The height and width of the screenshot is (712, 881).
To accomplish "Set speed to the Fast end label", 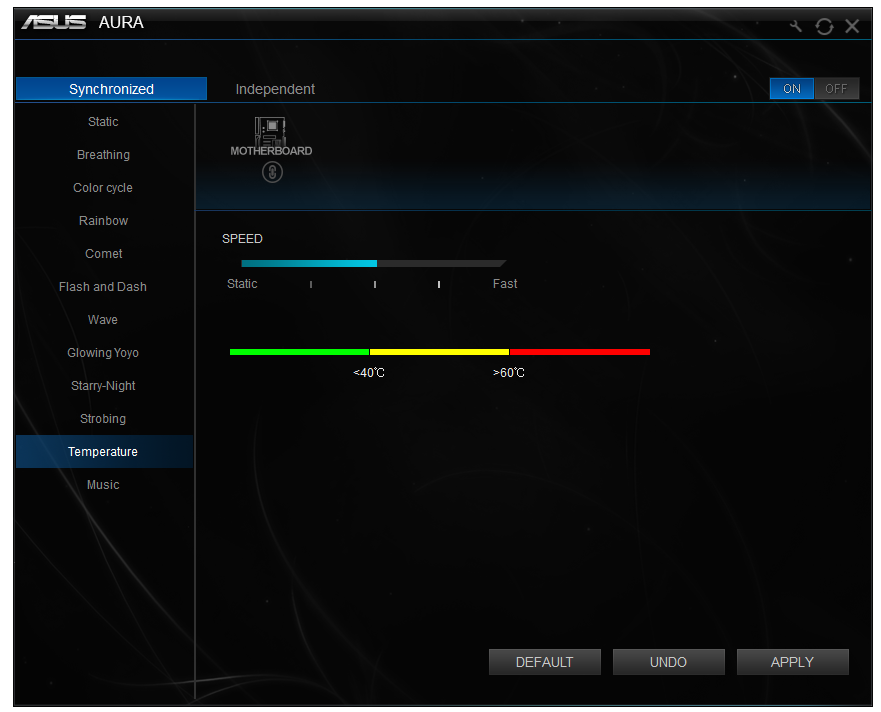I will tap(505, 284).
